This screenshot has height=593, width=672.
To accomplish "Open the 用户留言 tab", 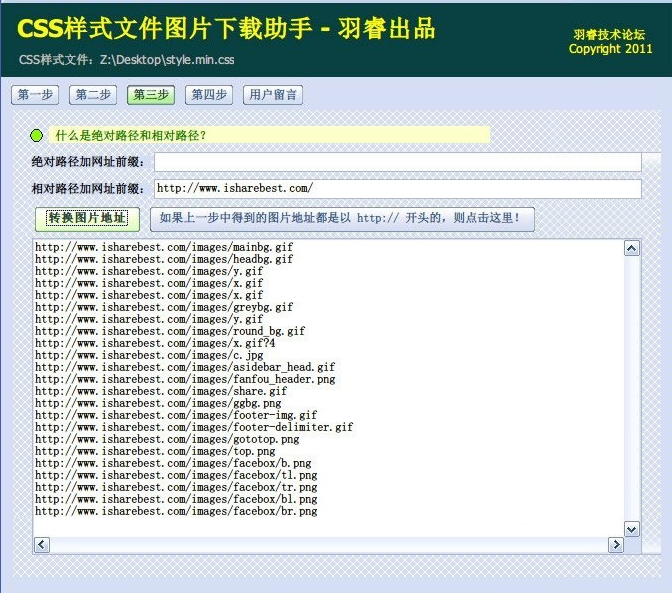I will pos(273,95).
